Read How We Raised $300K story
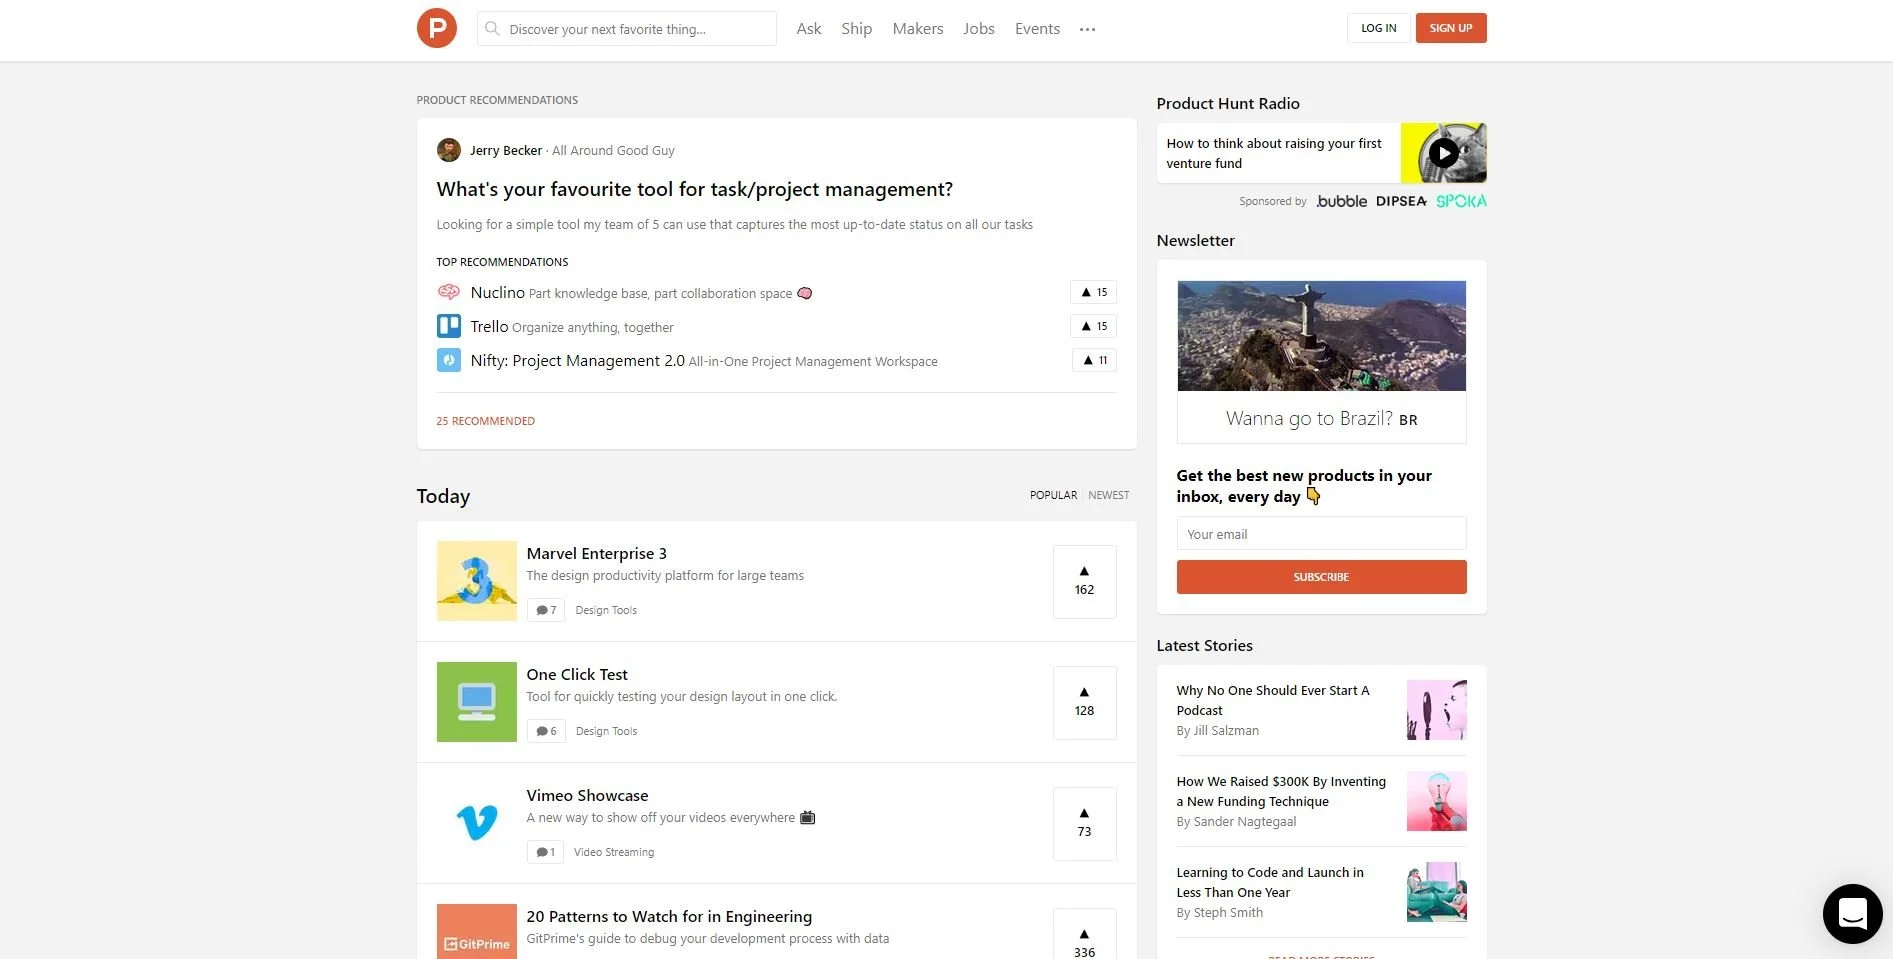The image size is (1893, 959). 1281,791
